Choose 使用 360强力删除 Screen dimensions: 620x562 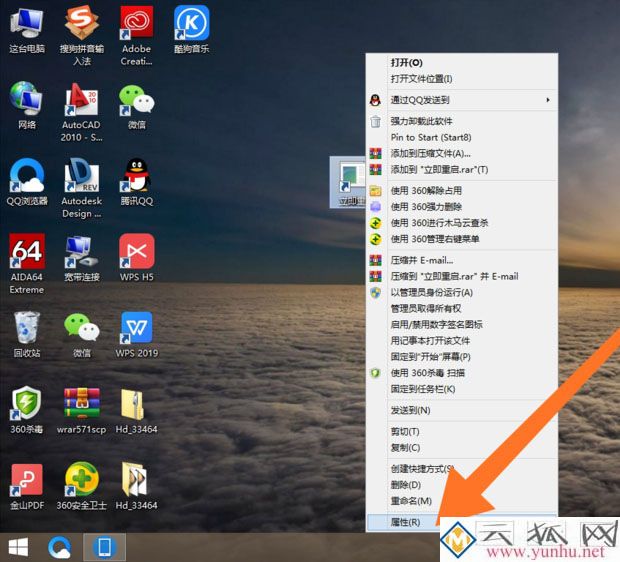462,207
